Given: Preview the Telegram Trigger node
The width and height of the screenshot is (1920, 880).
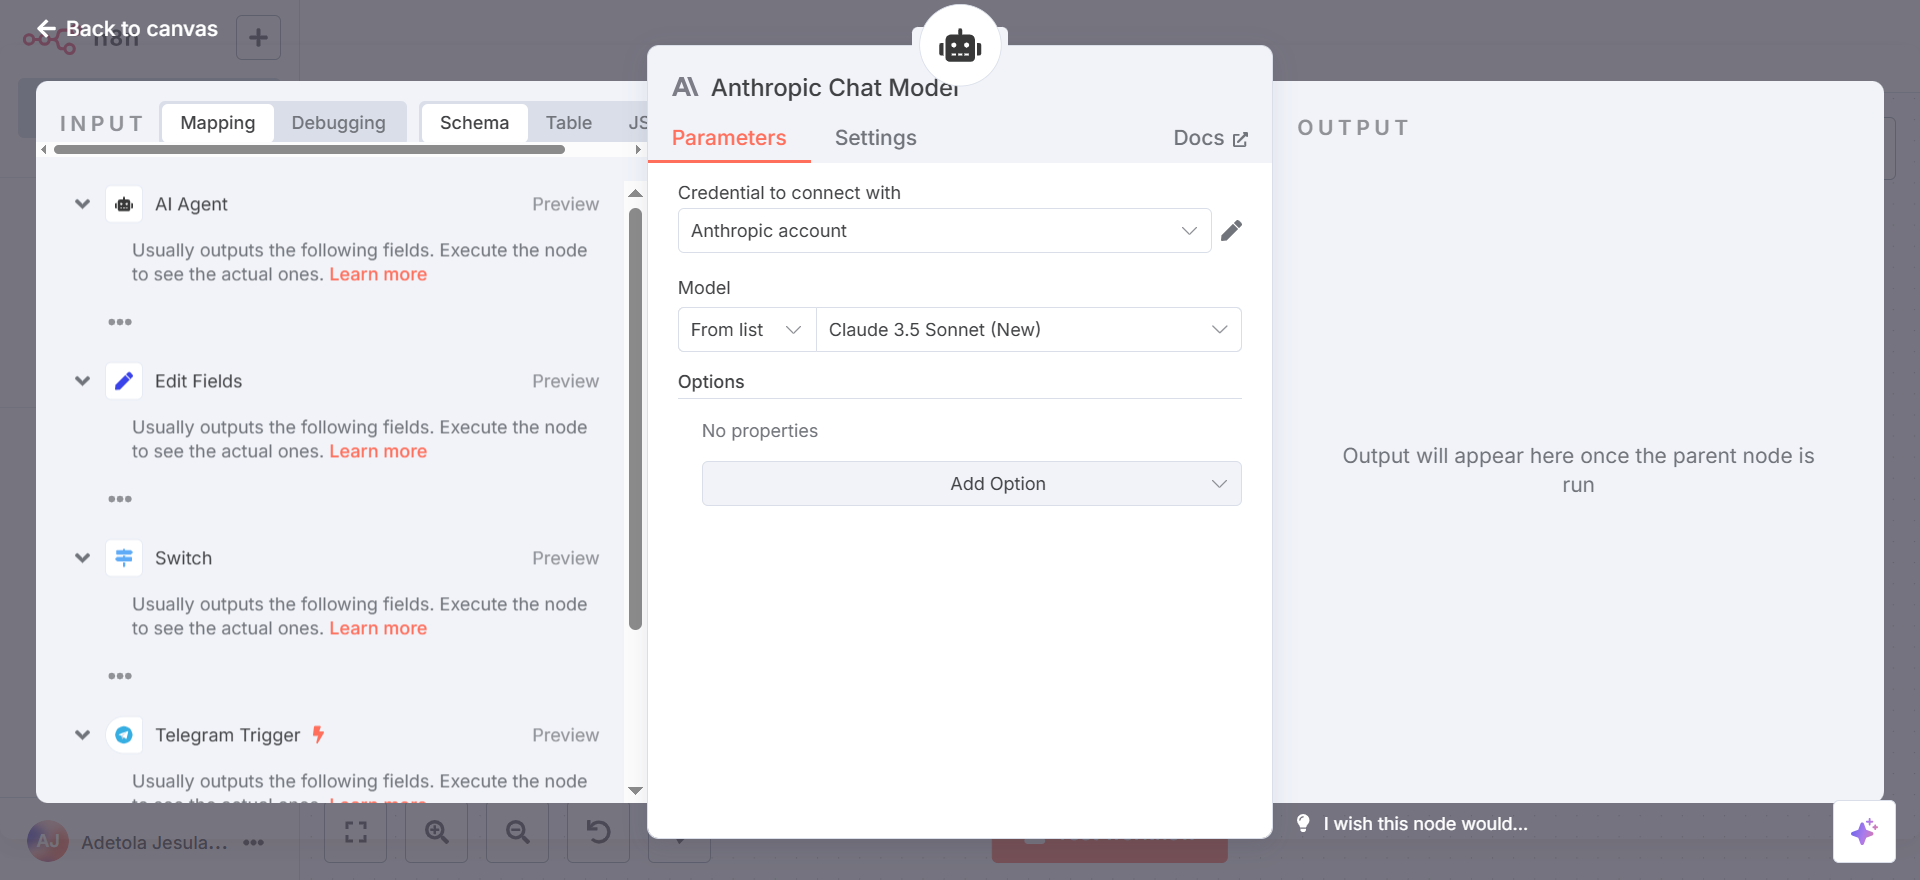Looking at the screenshot, I should [x=565, y=735].
